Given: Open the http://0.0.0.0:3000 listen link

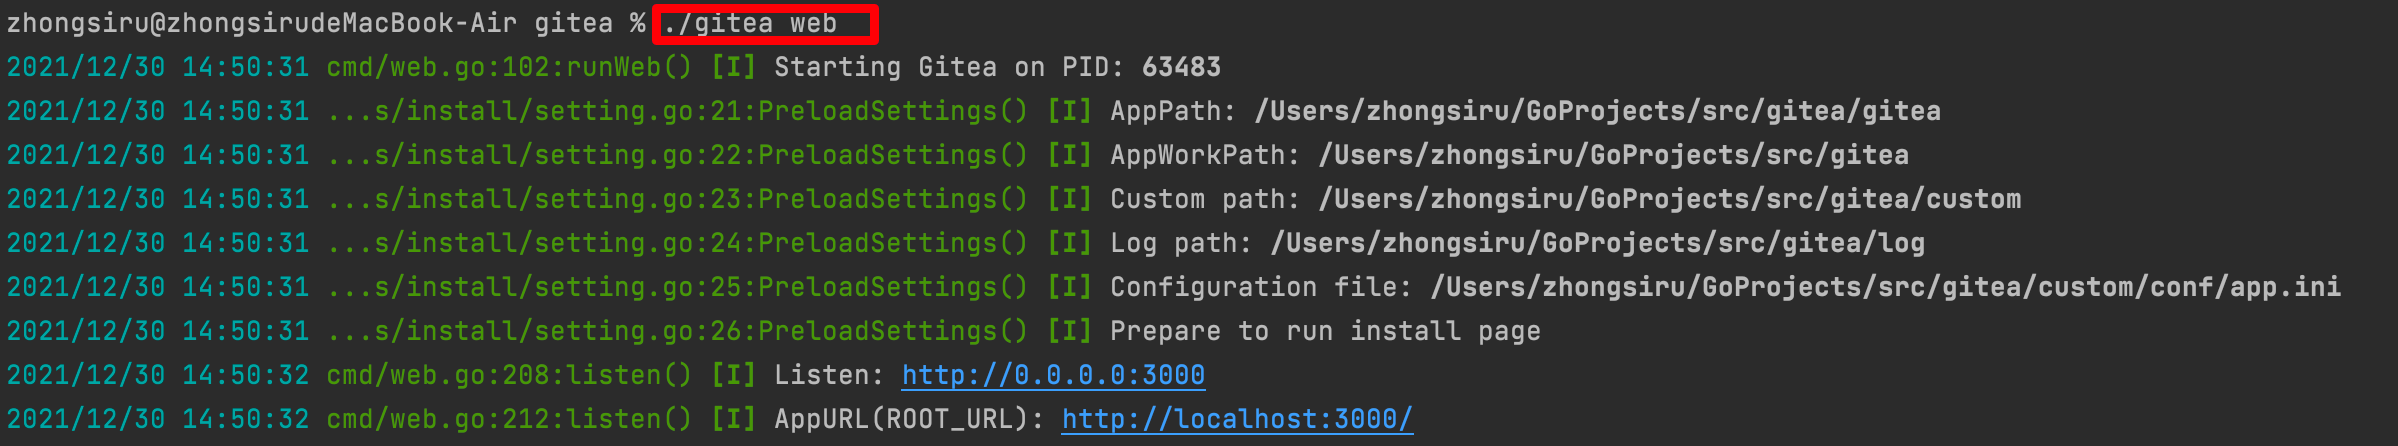Looking at the screenshot, I should (x=1053, y=375).
